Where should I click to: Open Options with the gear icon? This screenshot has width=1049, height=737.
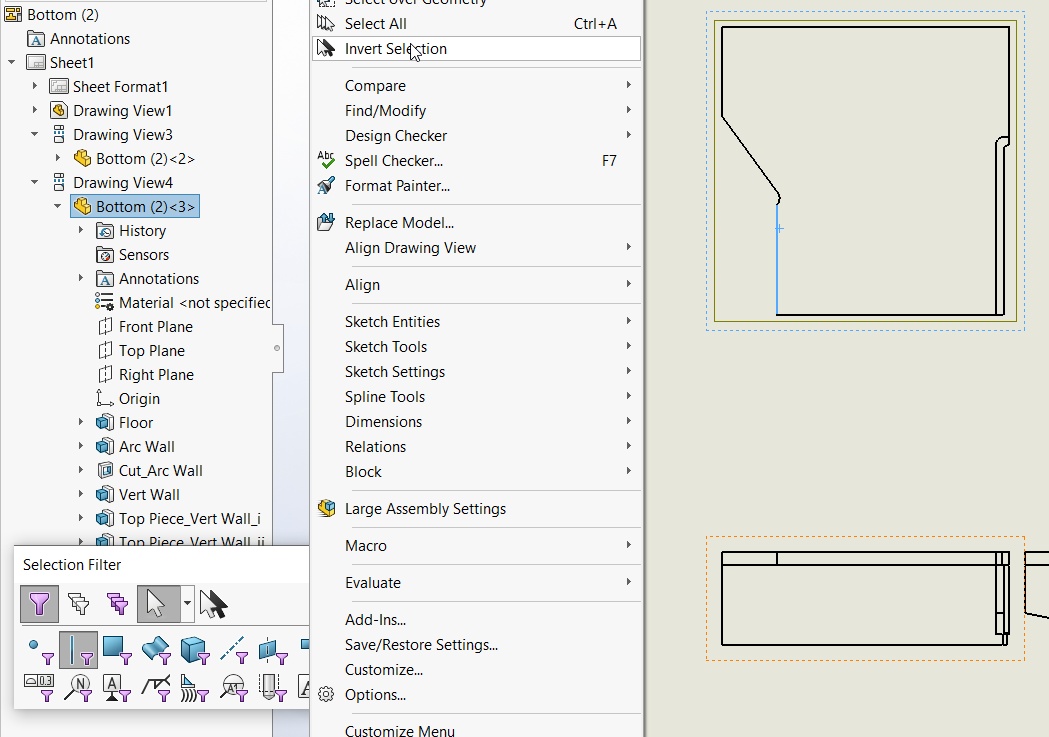point(476,695)
